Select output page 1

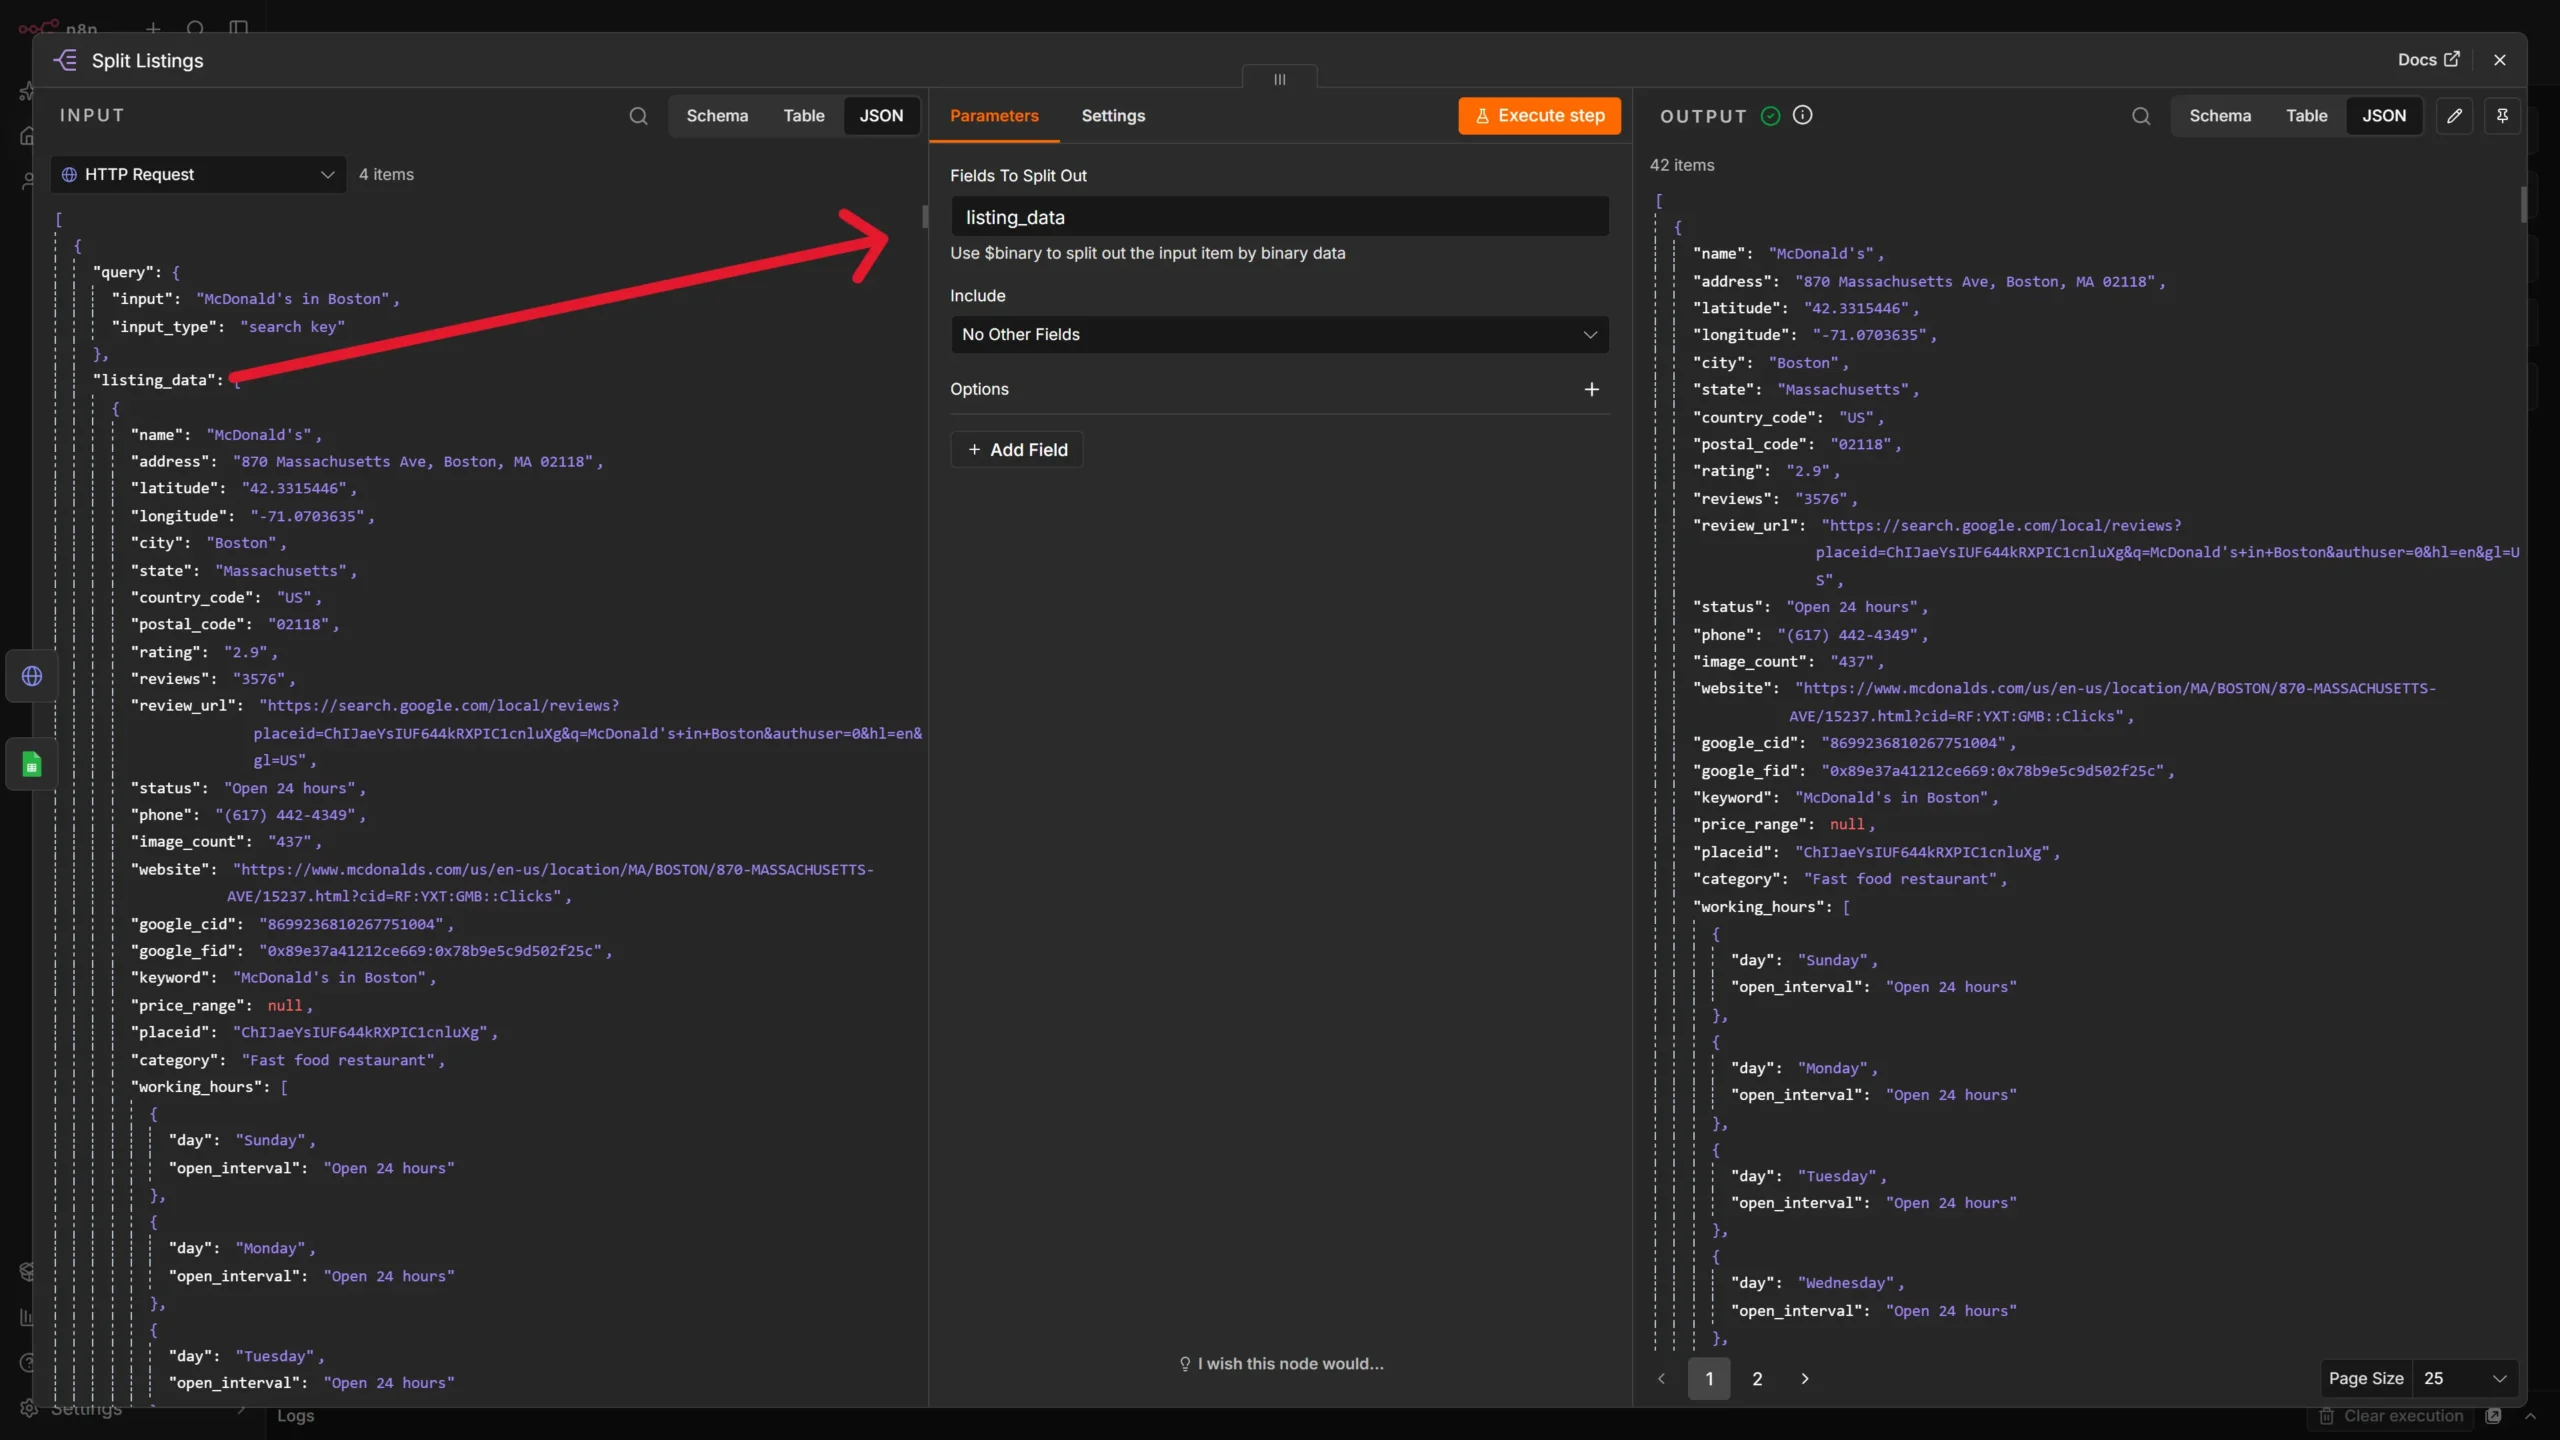point(1709,1378)
